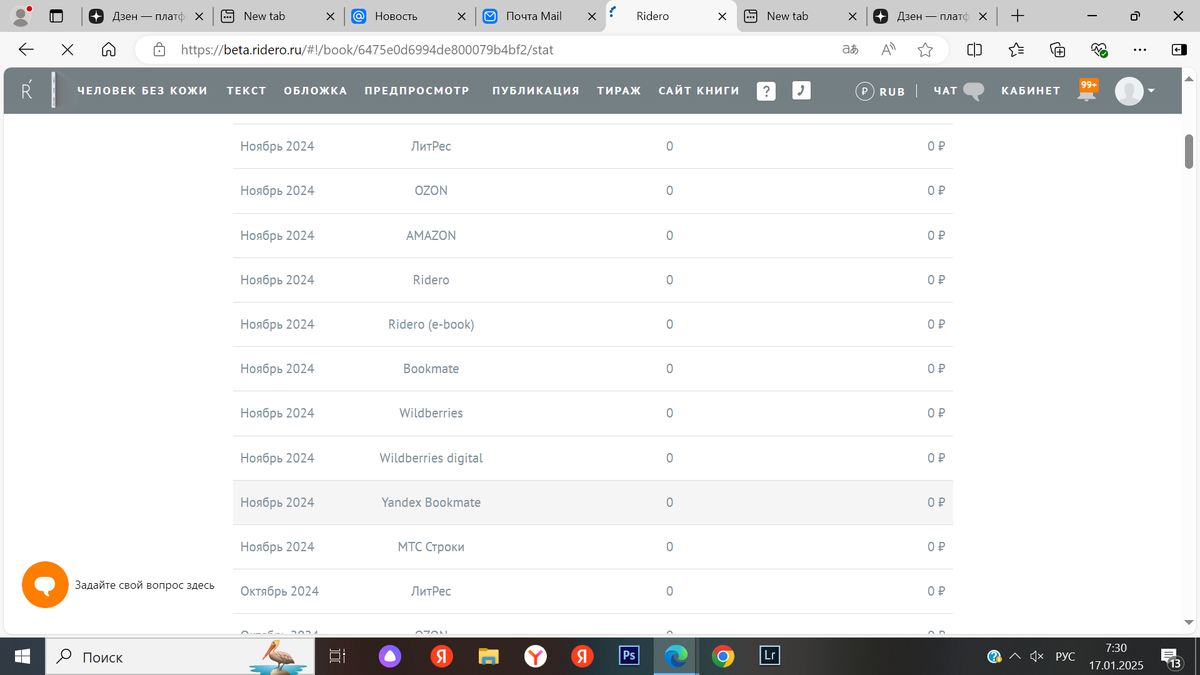The image size is (1200, 675).
Task: Click the Ridero (e-book) row text
Action: coord(431,324)
